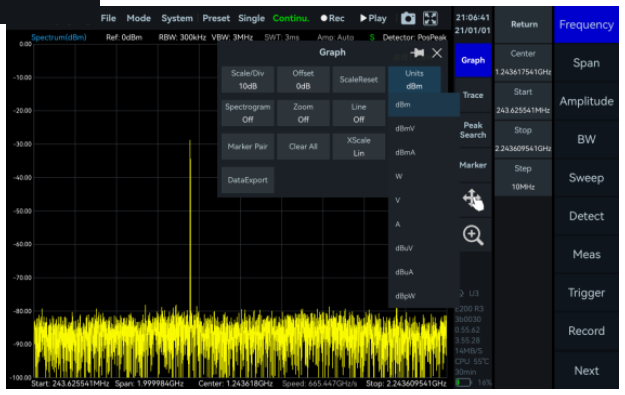Open the Peak Search tab
This screenshot has width=625, height=395.
[473, 130]
